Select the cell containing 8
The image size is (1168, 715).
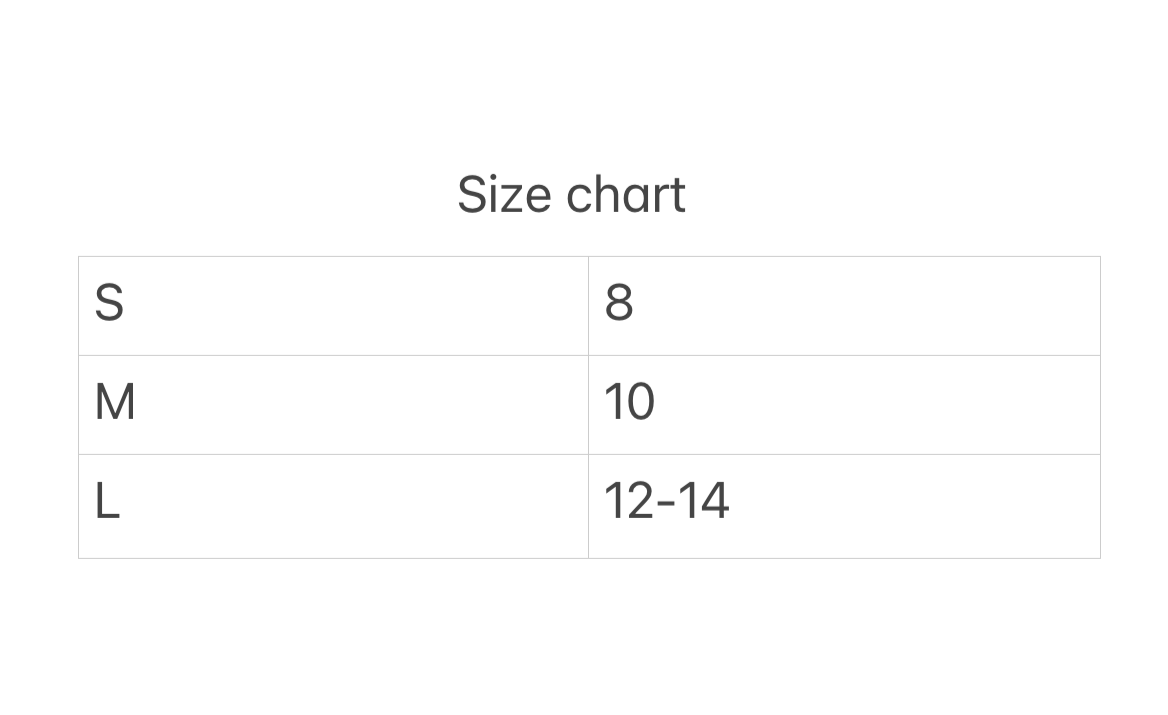[x=844, y=305]
